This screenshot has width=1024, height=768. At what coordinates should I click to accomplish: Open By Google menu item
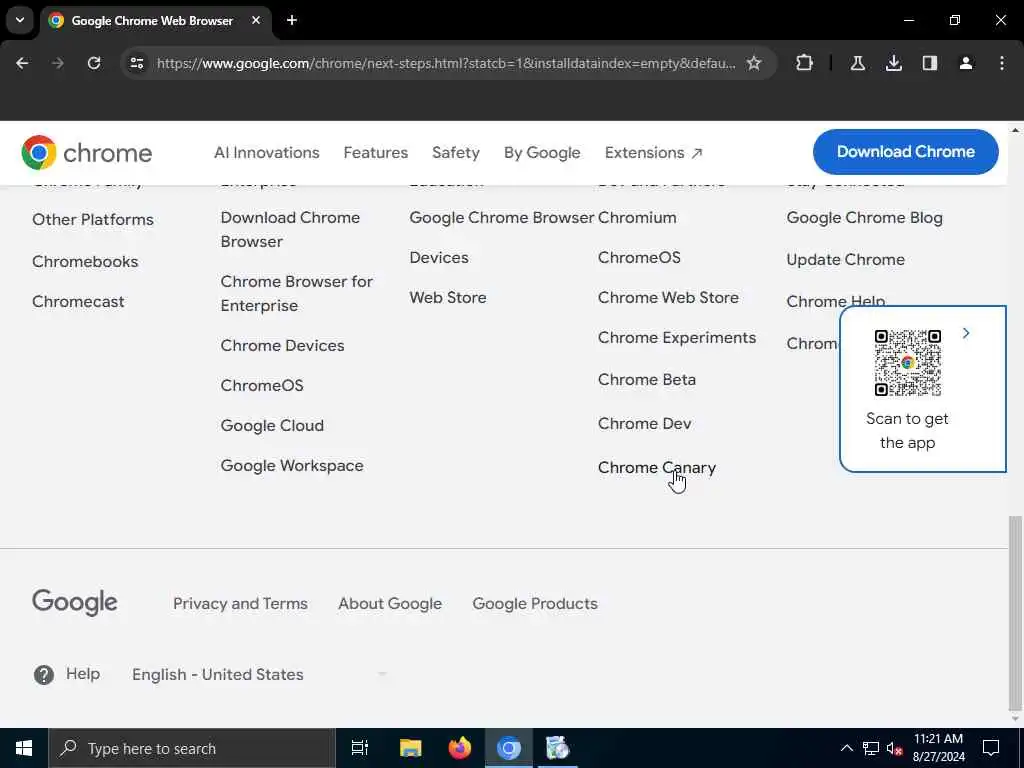542,152
